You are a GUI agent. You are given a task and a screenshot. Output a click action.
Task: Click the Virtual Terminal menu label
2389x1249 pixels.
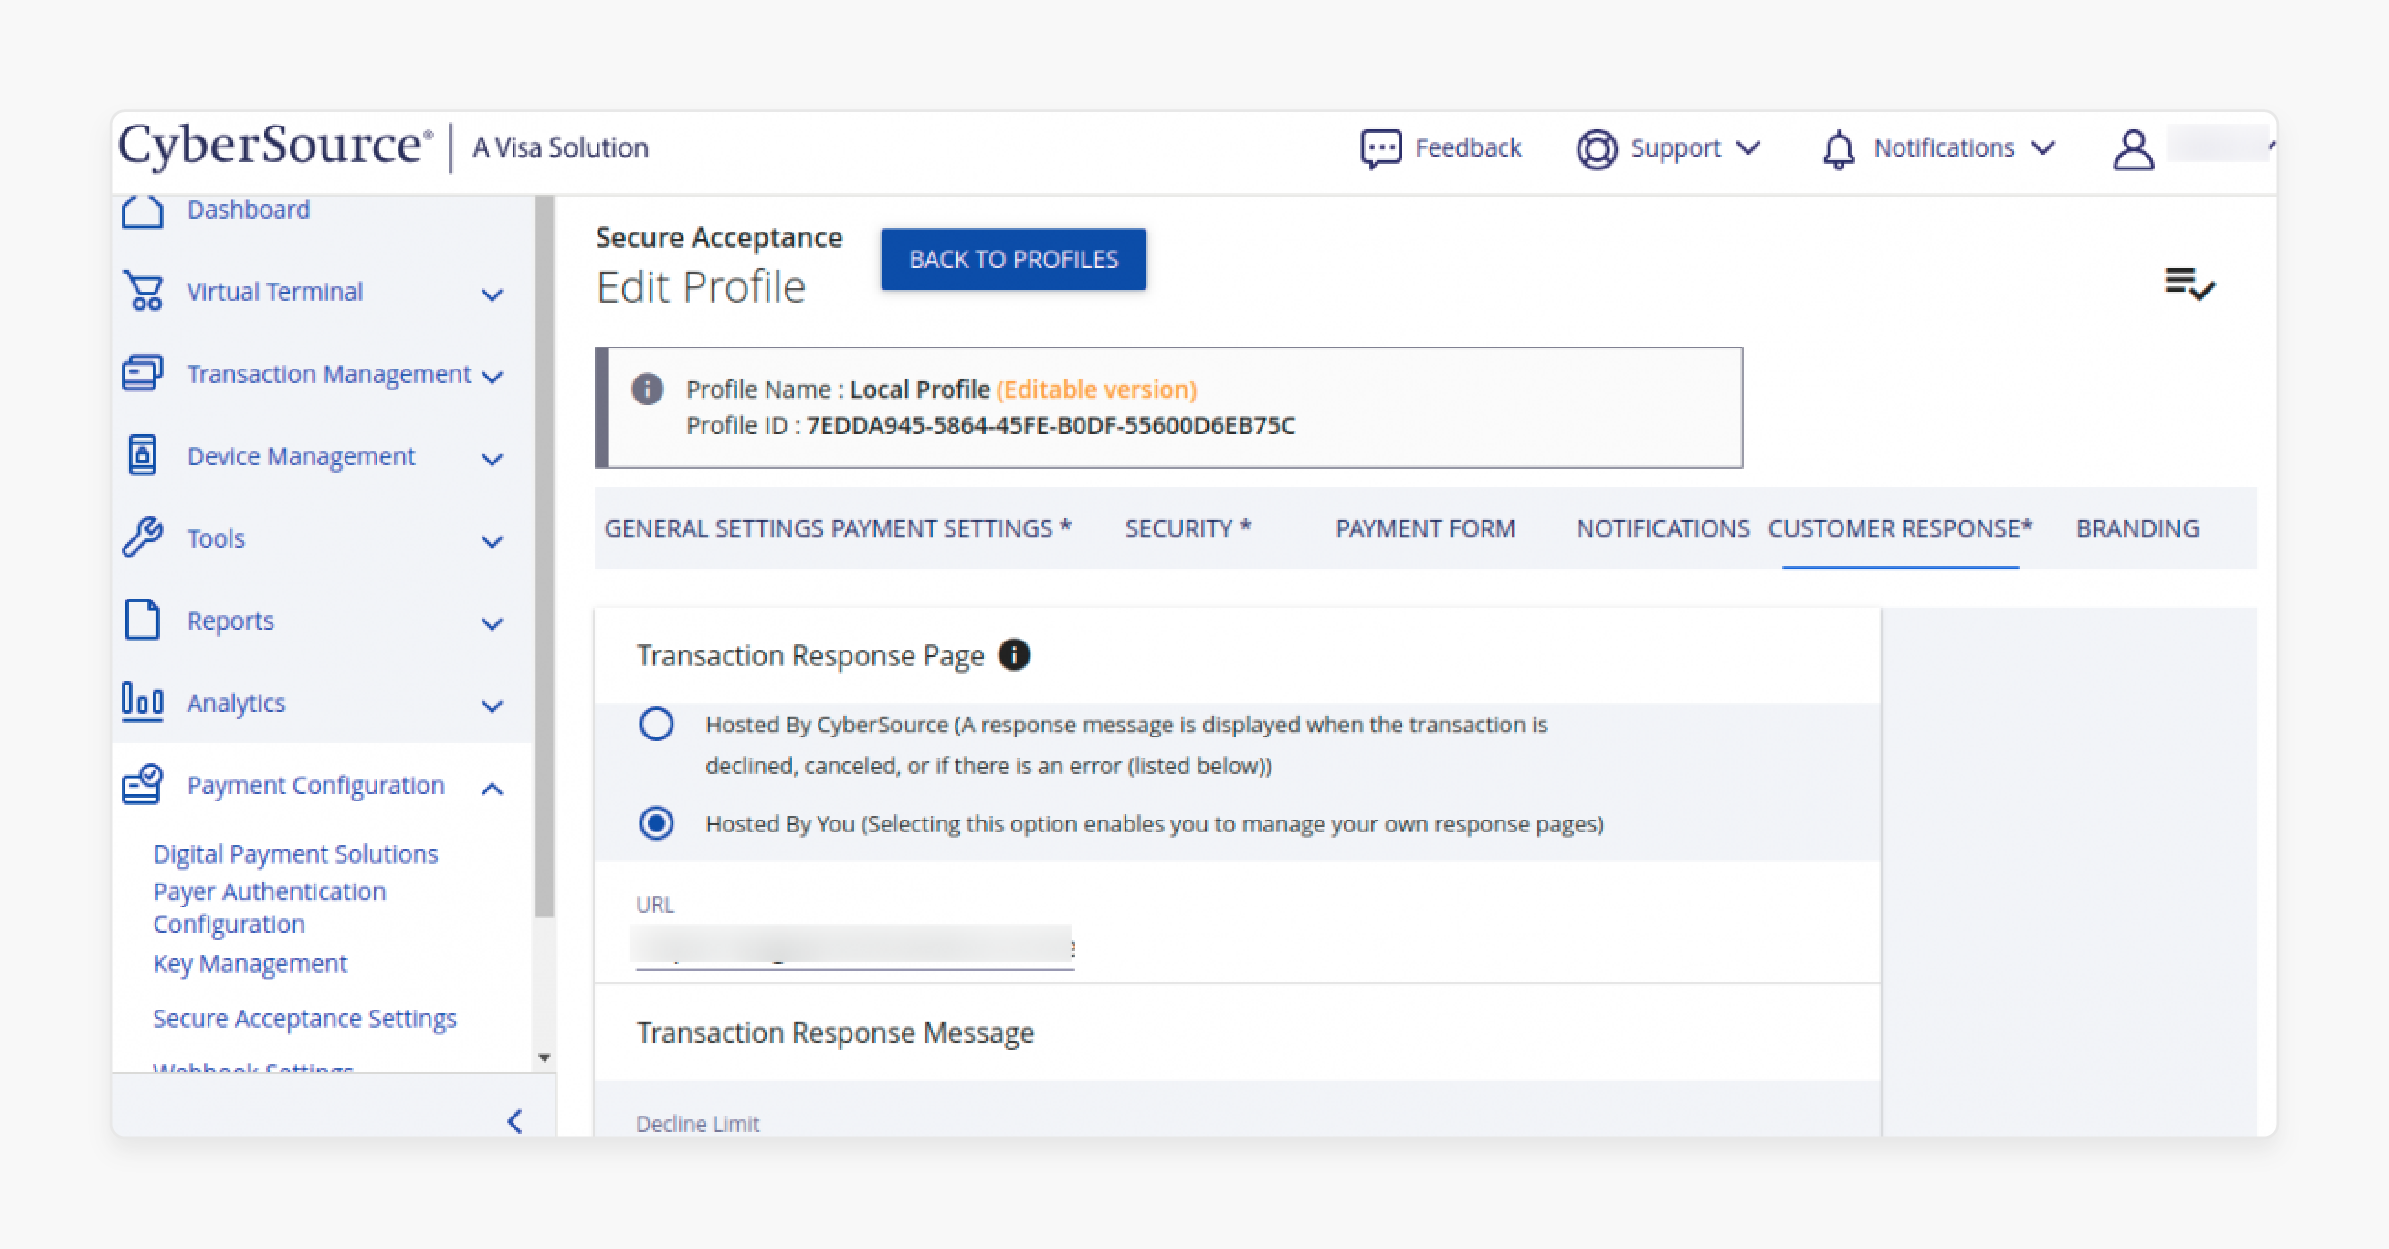pyautogui.click(x=275, y=292)
